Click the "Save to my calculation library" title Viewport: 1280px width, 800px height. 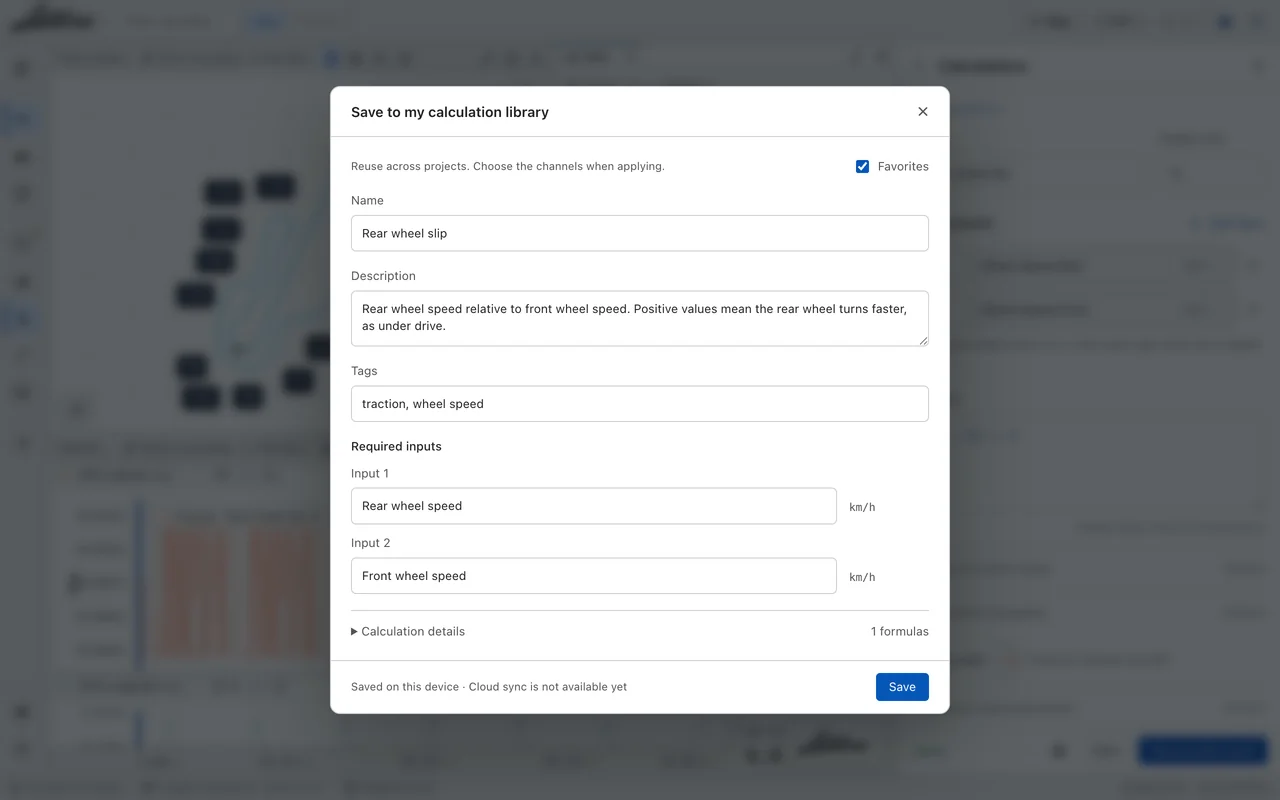click(x=450, y=112)
